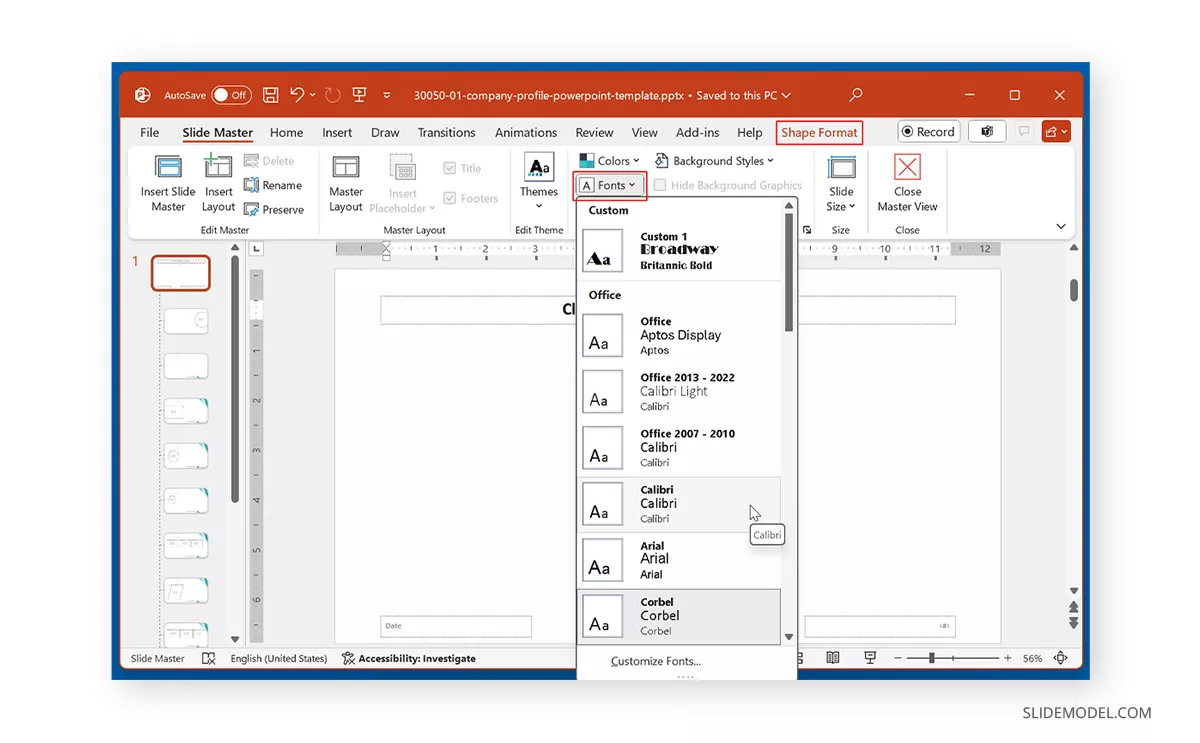Switch to the Home tab
Viewport: 1200px width, 743px height.
coord(286,132)
